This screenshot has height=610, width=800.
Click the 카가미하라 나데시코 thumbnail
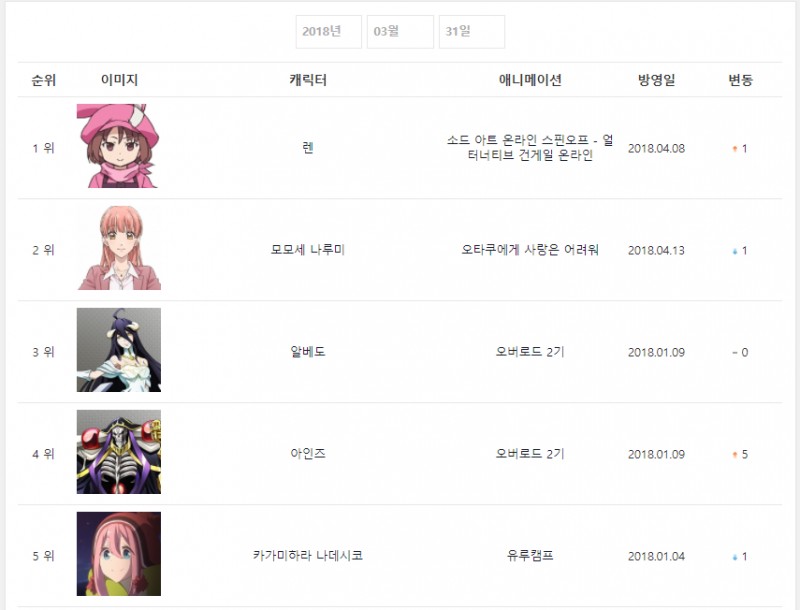click(x=118, y=554)
